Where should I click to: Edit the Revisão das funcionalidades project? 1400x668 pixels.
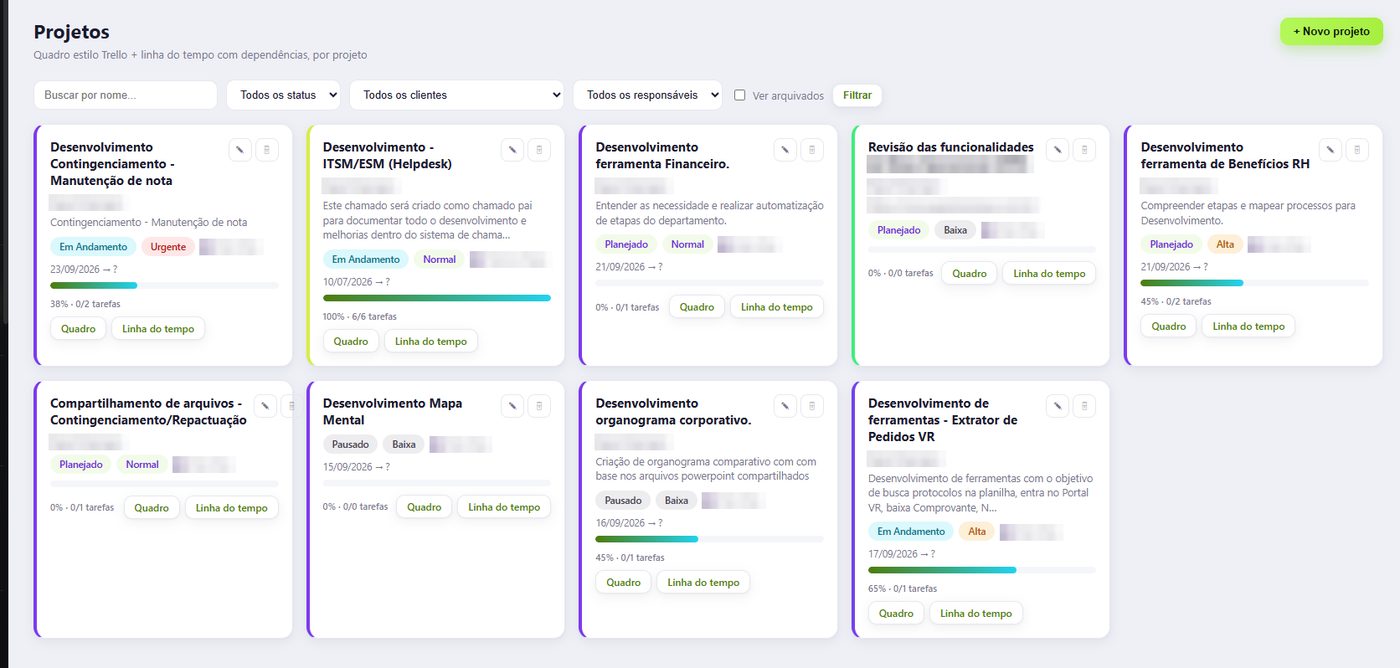(1057, 150)
